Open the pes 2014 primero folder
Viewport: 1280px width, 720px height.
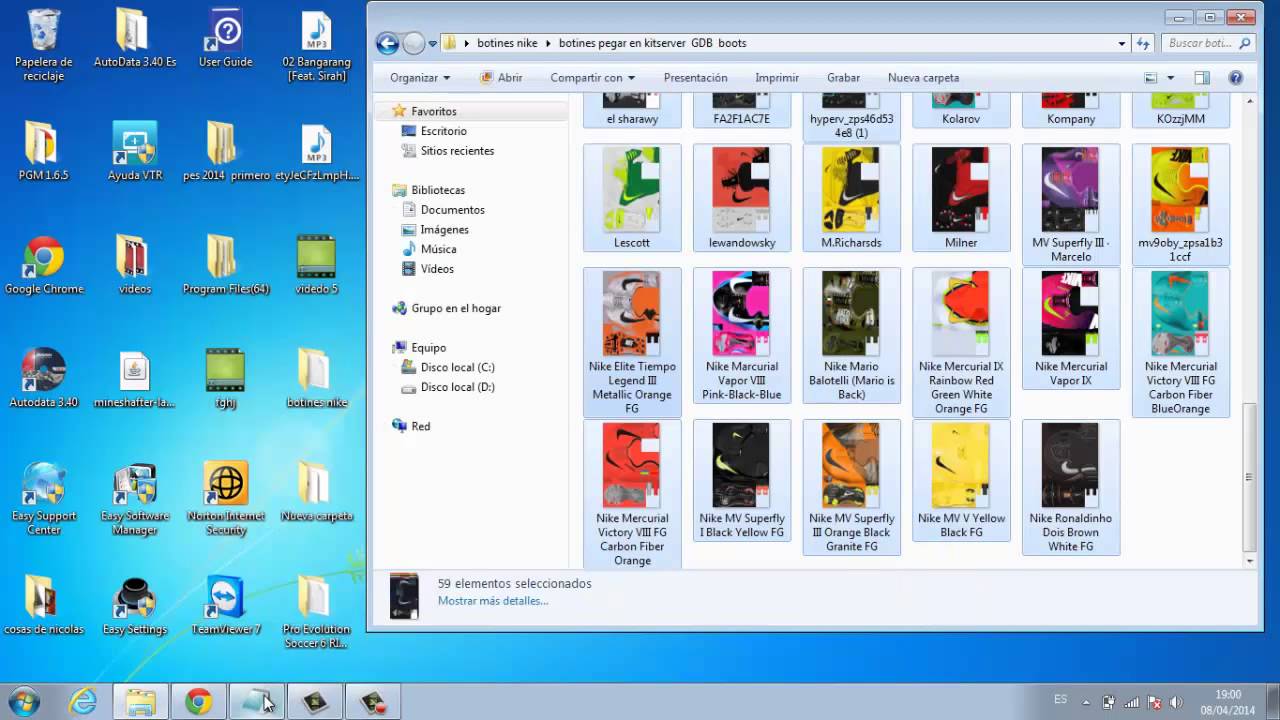[226, 152]
